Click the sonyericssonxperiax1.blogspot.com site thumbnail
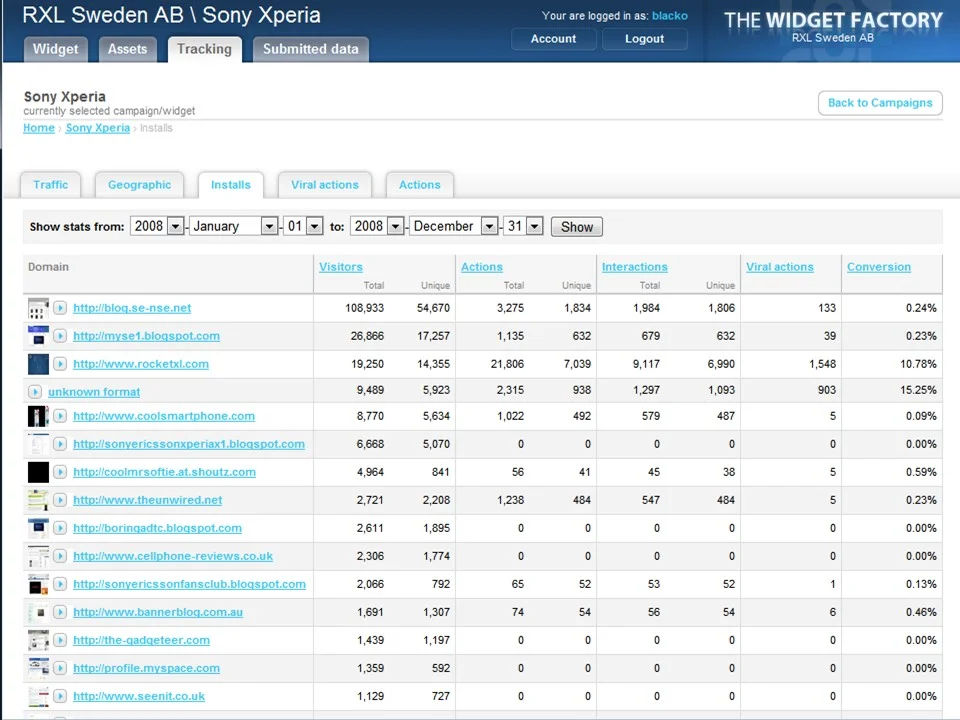 pos(38,444)
